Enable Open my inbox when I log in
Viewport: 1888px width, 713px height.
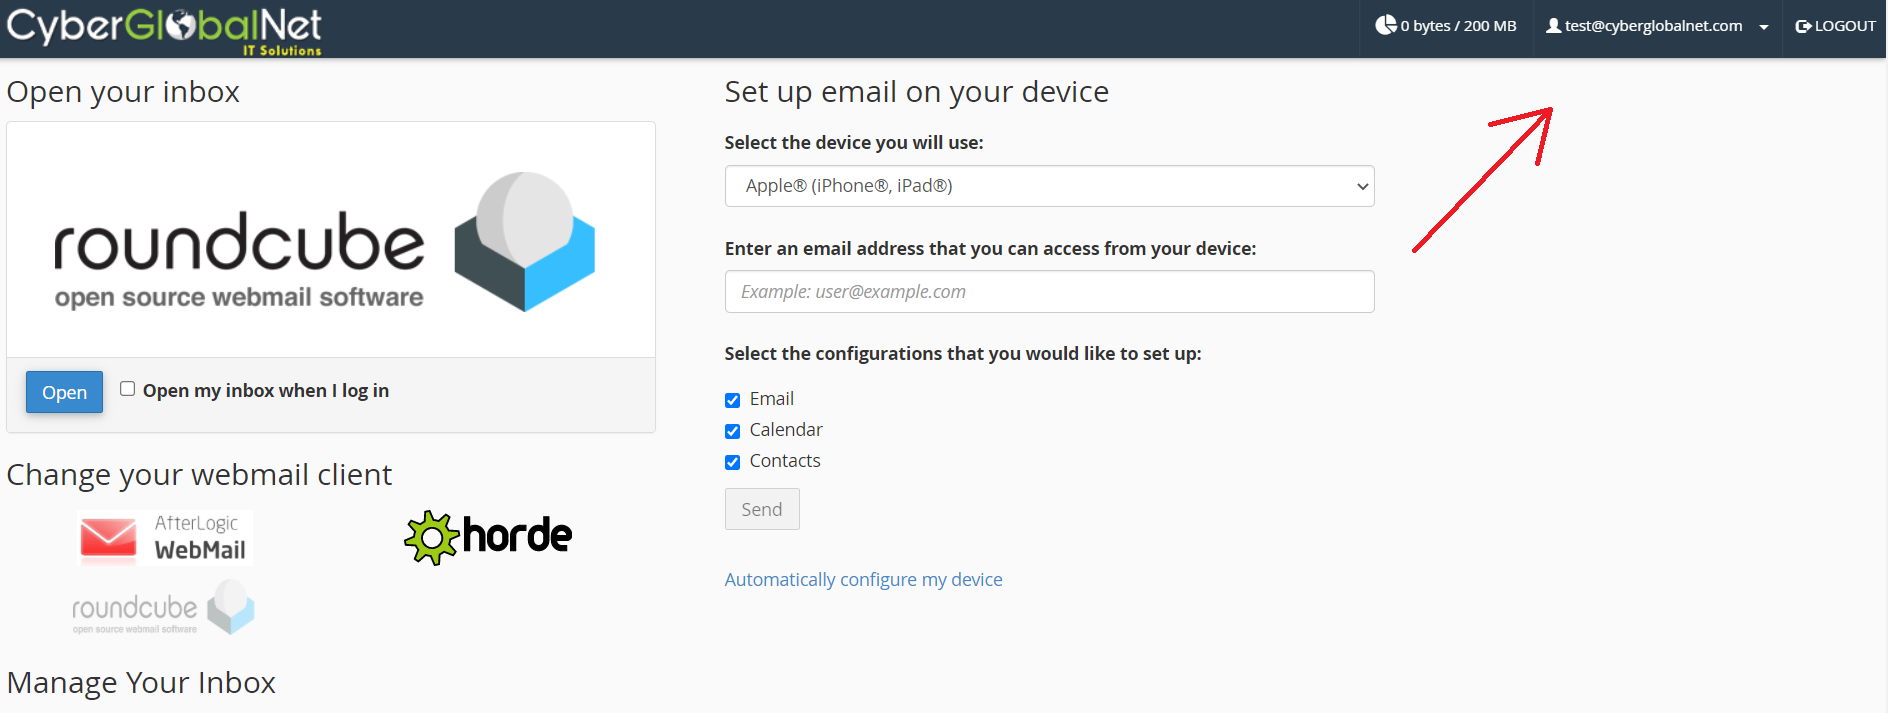pos(127,389)
